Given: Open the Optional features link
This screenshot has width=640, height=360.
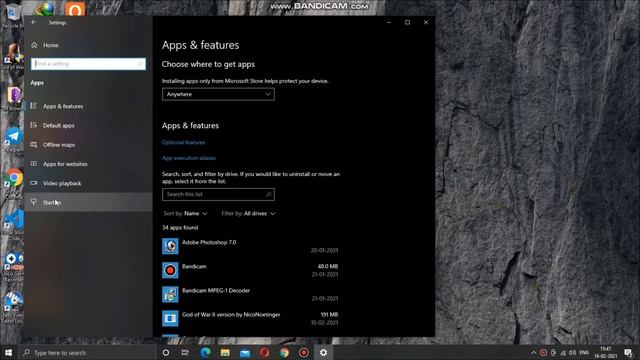Looking at the screenshot, I should click(183, 142).
